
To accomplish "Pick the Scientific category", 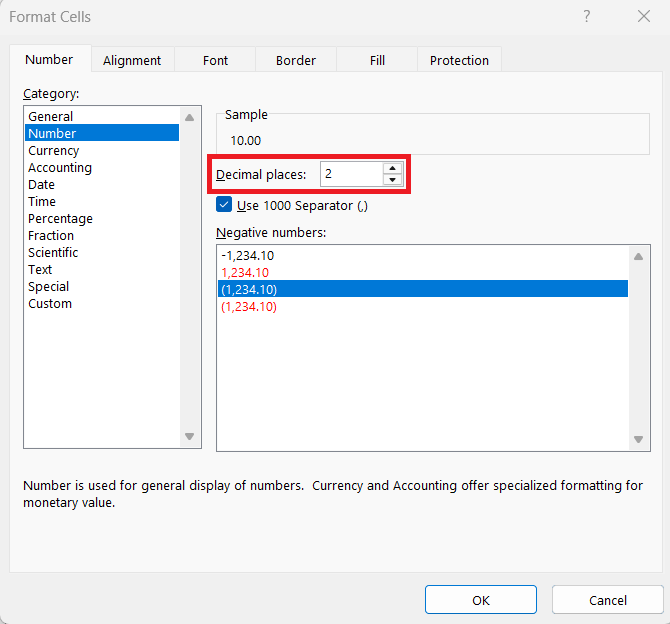I will (x=102, y=253).
